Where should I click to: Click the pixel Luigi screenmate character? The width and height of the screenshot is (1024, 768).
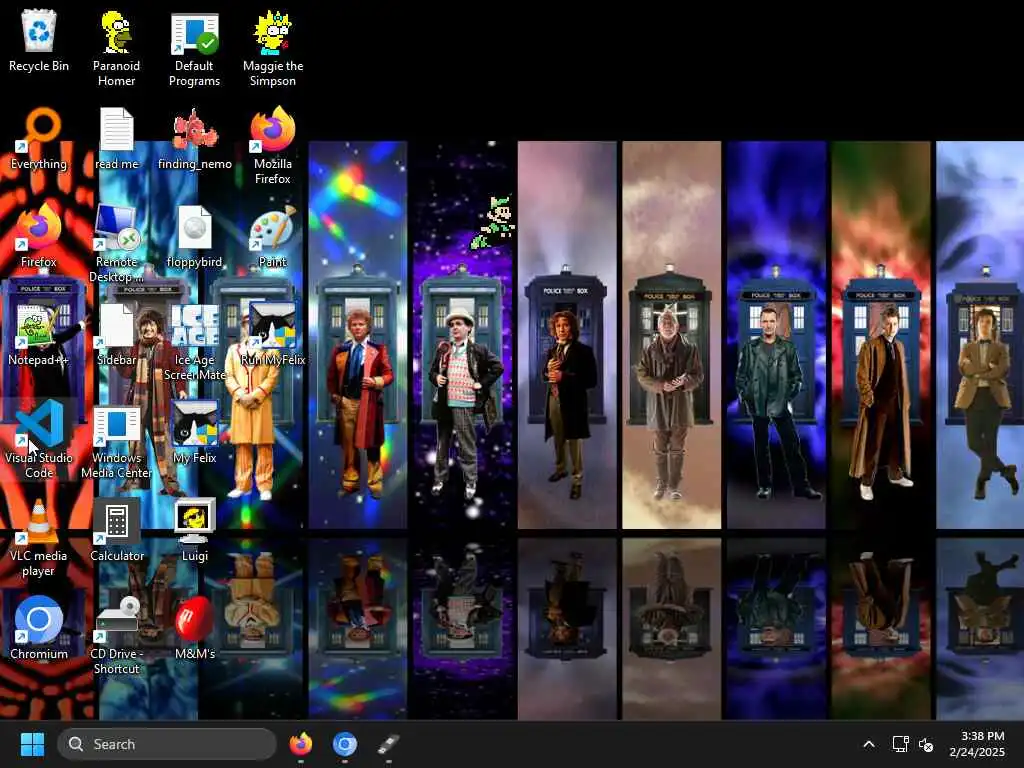(x=494, y=222)
